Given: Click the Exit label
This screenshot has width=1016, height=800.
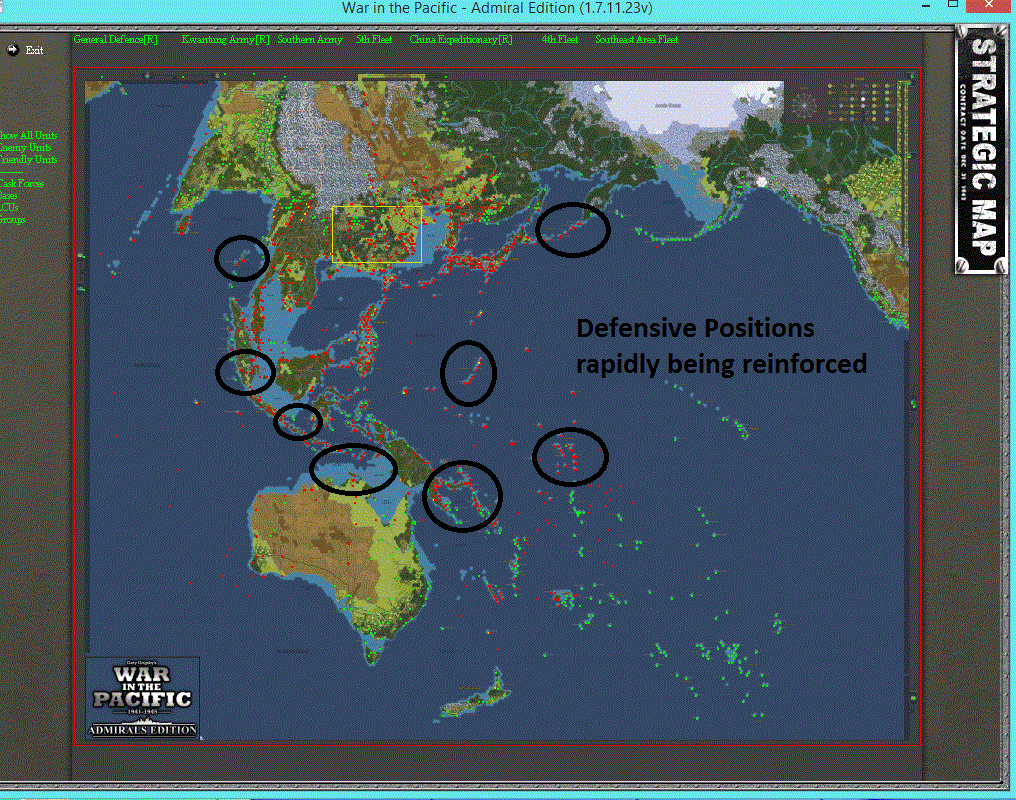Looking at the screenshot, I should (34, 51).
